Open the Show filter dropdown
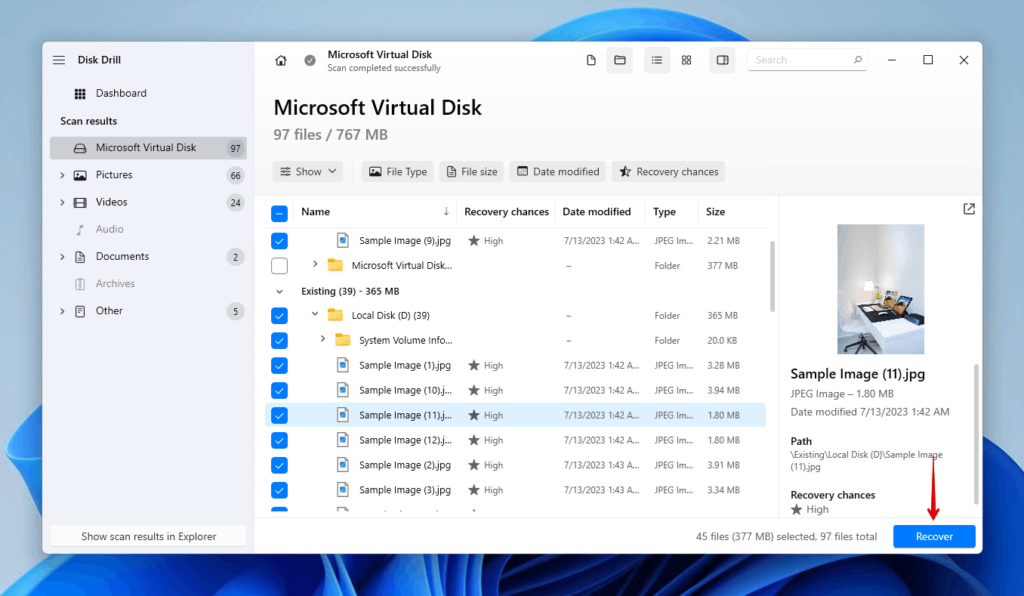The height and width of the screenshot is (596, 1024). 307,171
